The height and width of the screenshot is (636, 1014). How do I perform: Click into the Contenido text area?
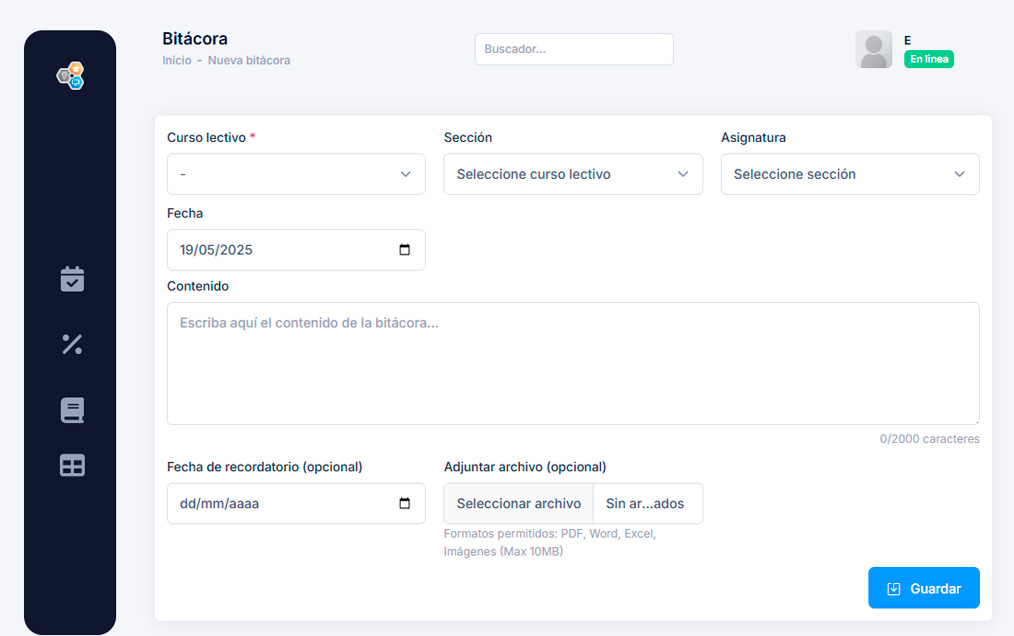tap(572, 363)
